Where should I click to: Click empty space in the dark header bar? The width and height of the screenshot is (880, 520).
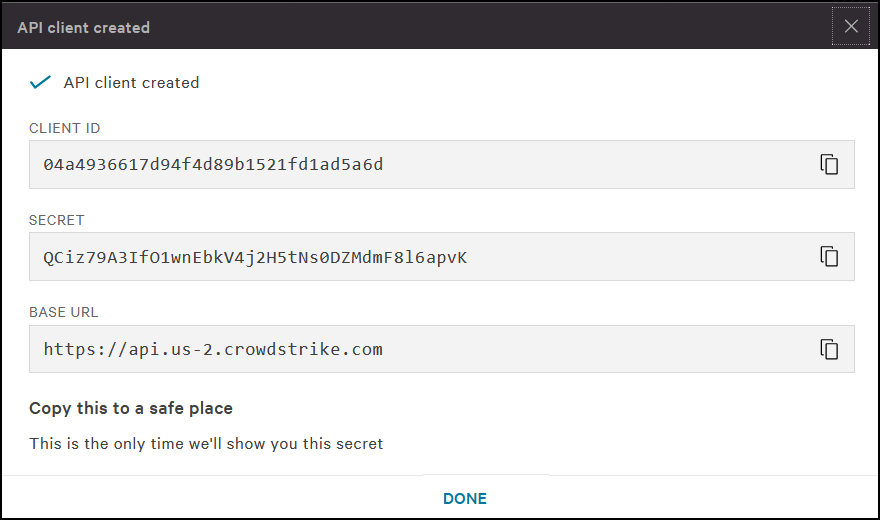point(480,27)
